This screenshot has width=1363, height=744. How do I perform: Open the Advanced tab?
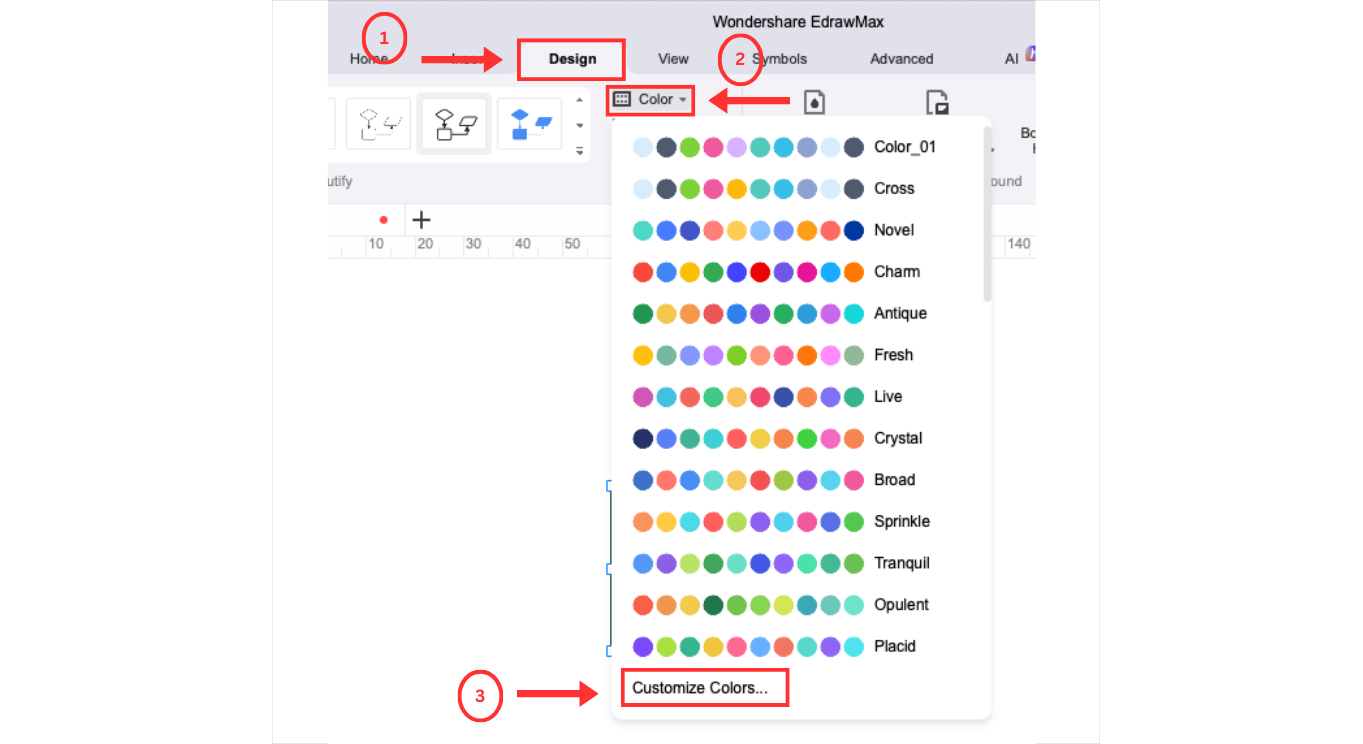[x=901, y=59]
